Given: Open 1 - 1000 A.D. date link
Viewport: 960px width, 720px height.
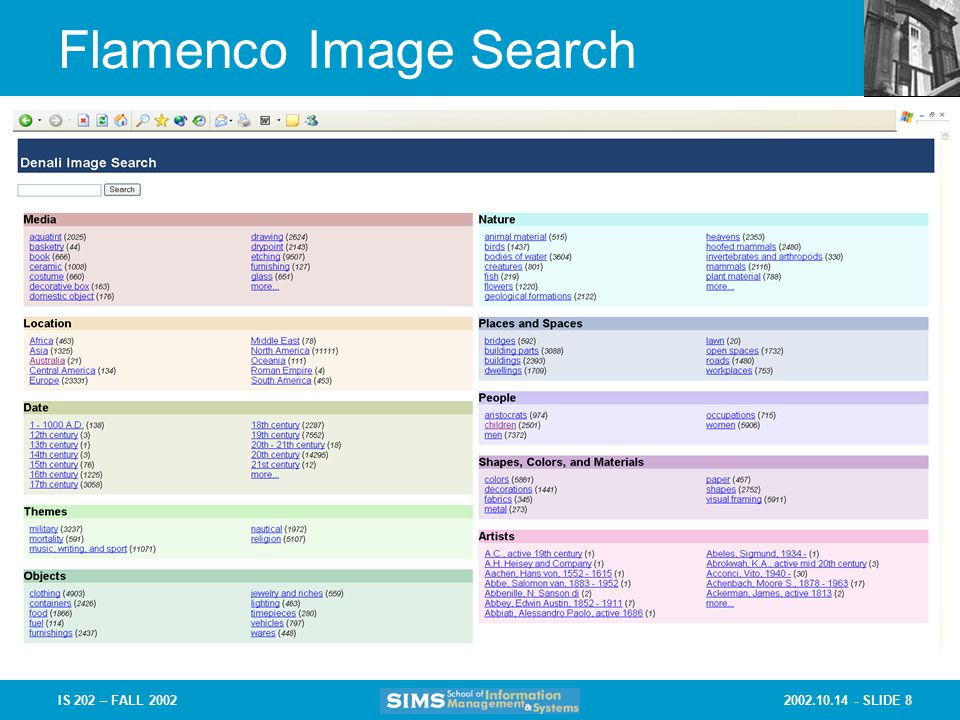Looking at the screenshot, I should tap(56, 425).
